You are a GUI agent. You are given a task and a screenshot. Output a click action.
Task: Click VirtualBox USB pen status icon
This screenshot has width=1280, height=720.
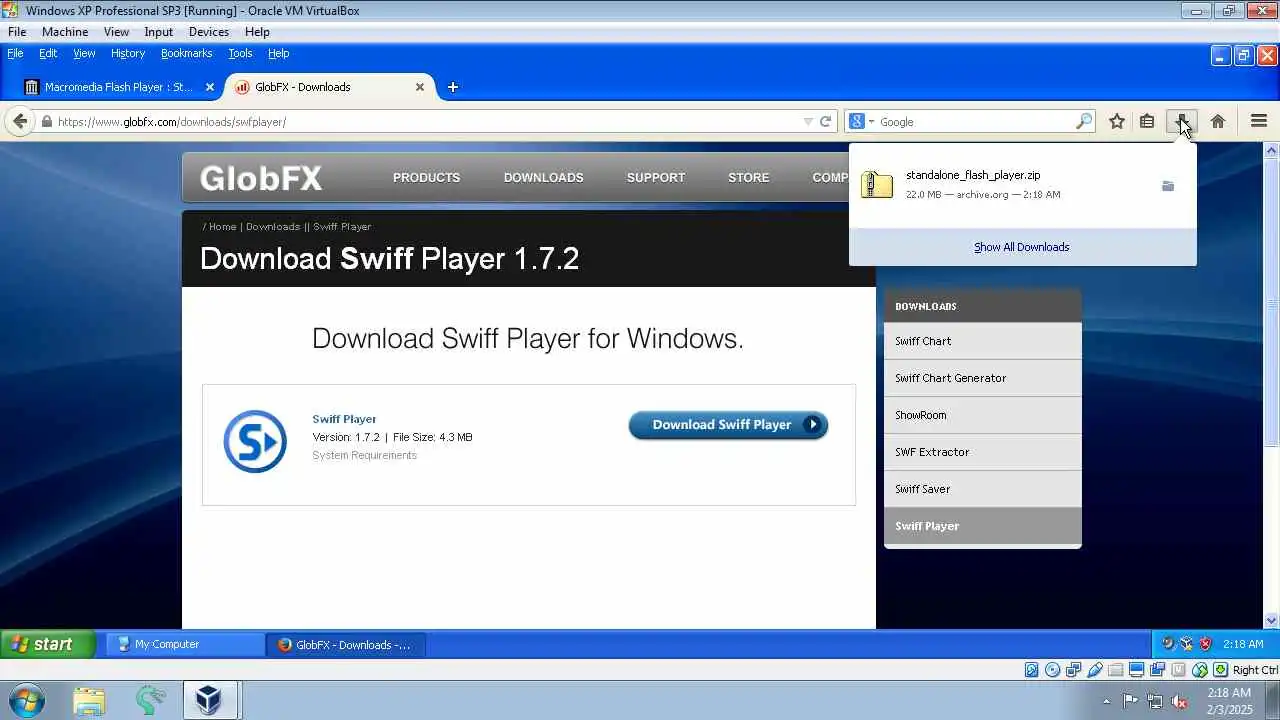pyautogui.click(x=1095, y=670)
